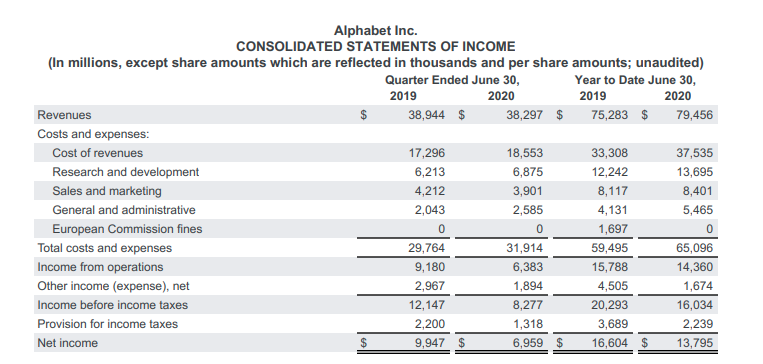The height and width of the screenshot is (364, 763).
Task: Select General and administrative row label
Action: coord(124,210)
